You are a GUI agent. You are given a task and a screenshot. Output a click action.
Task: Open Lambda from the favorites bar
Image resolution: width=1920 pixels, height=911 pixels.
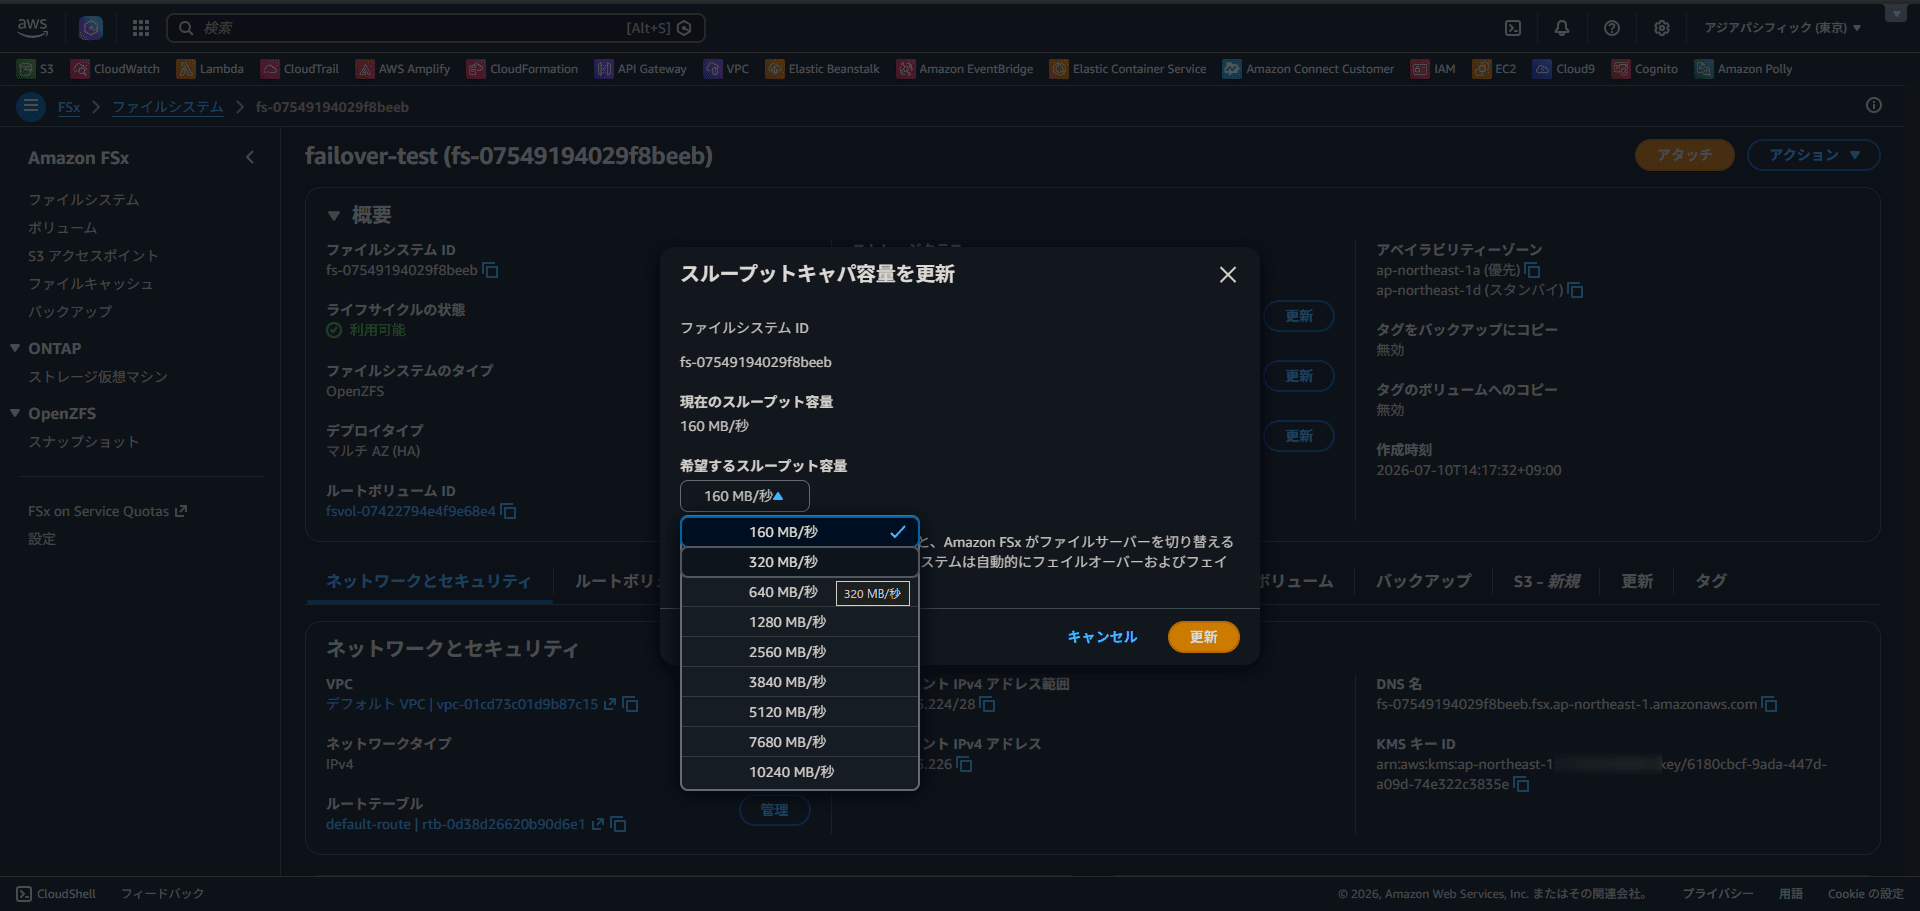210,69
